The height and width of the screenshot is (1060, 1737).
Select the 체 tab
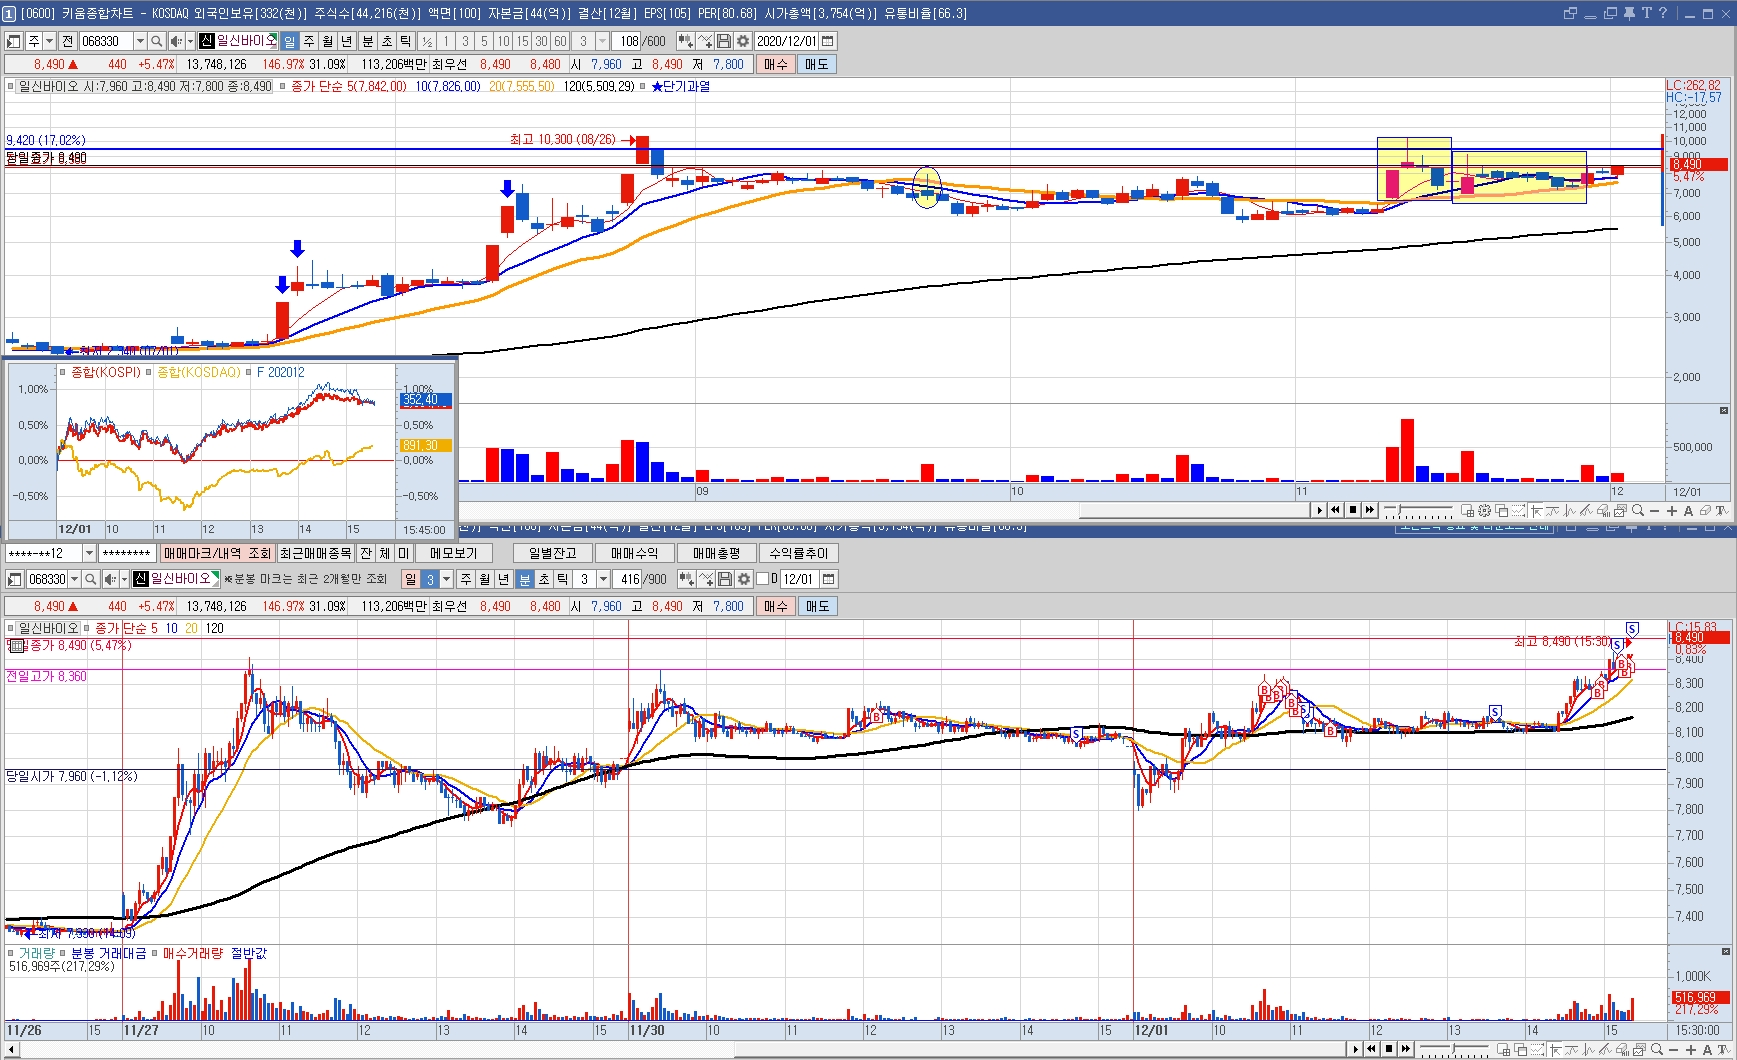385,553
